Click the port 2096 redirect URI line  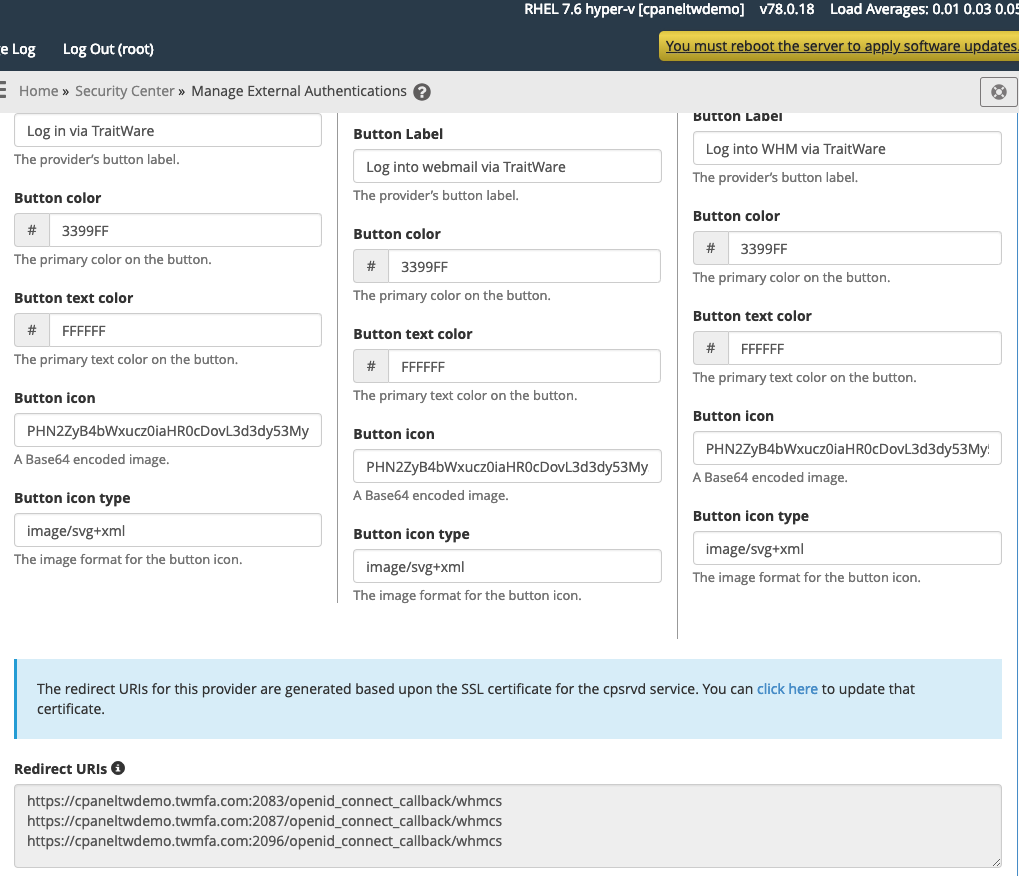point(264,841)
